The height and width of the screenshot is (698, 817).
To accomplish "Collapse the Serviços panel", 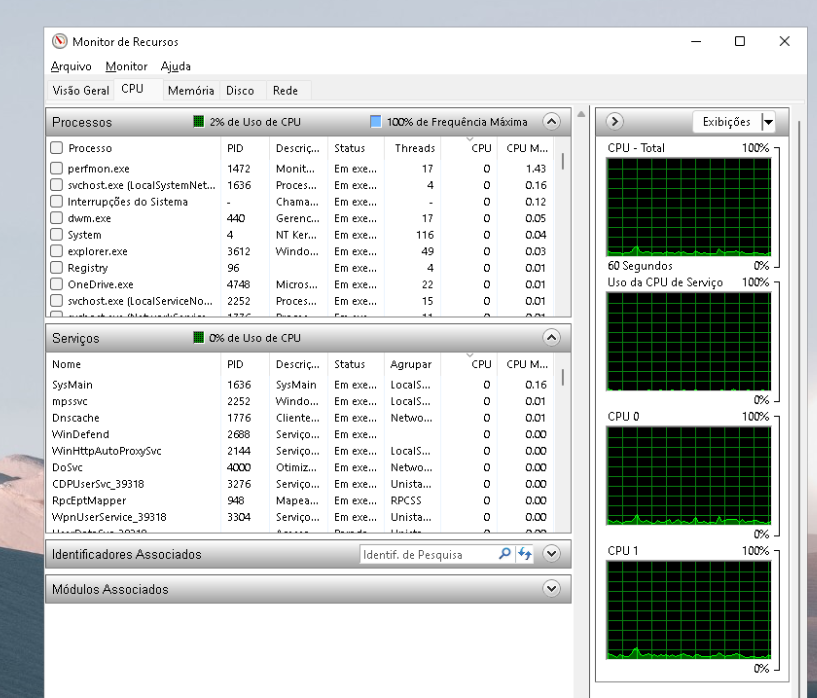I will coord(551,338).
